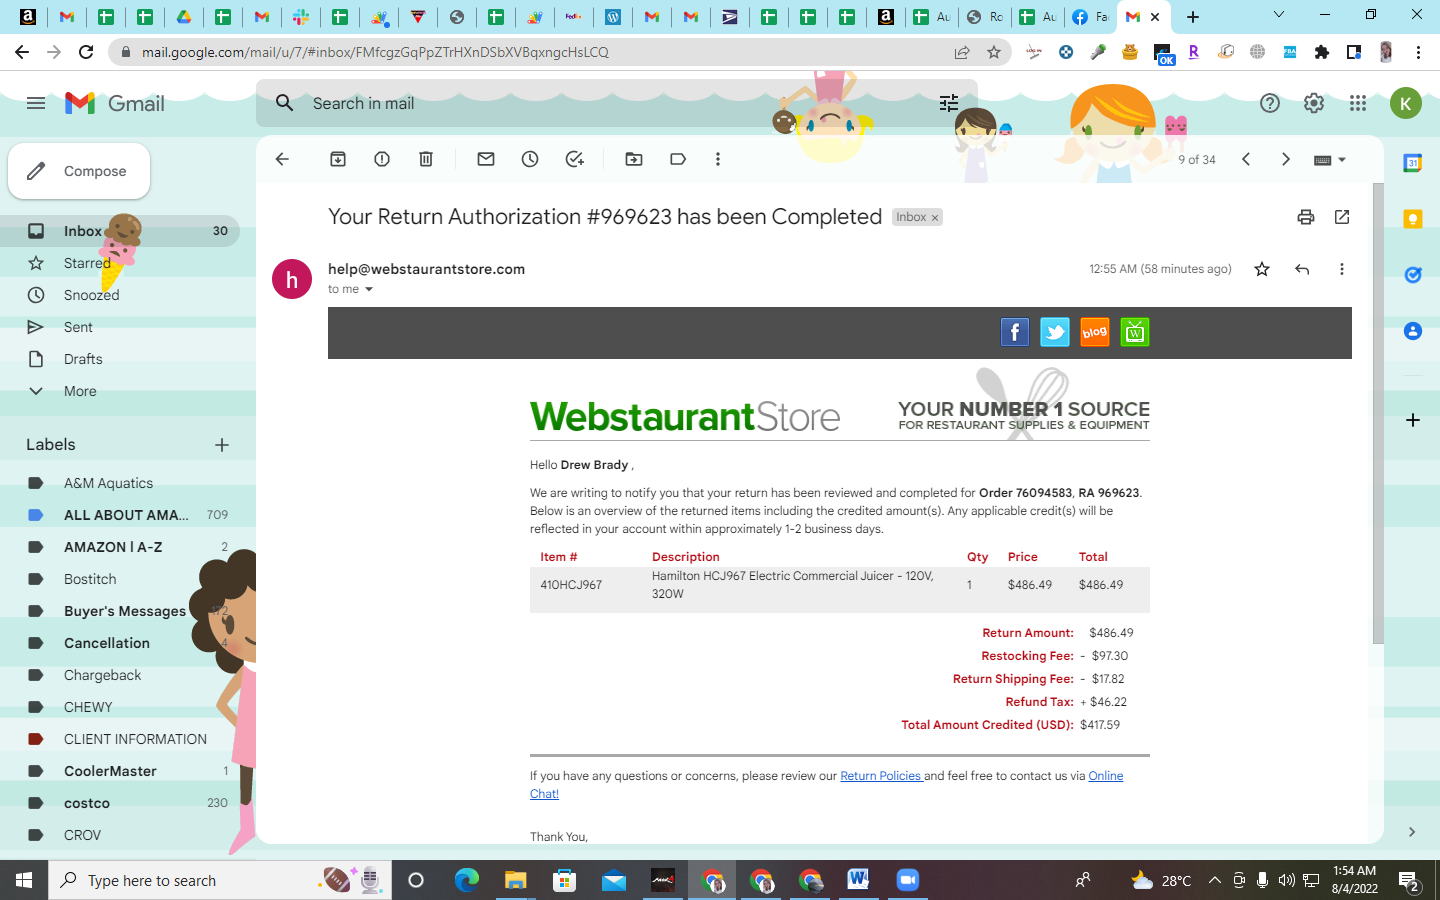Add this email to Tasks

(x=574, y=159)
